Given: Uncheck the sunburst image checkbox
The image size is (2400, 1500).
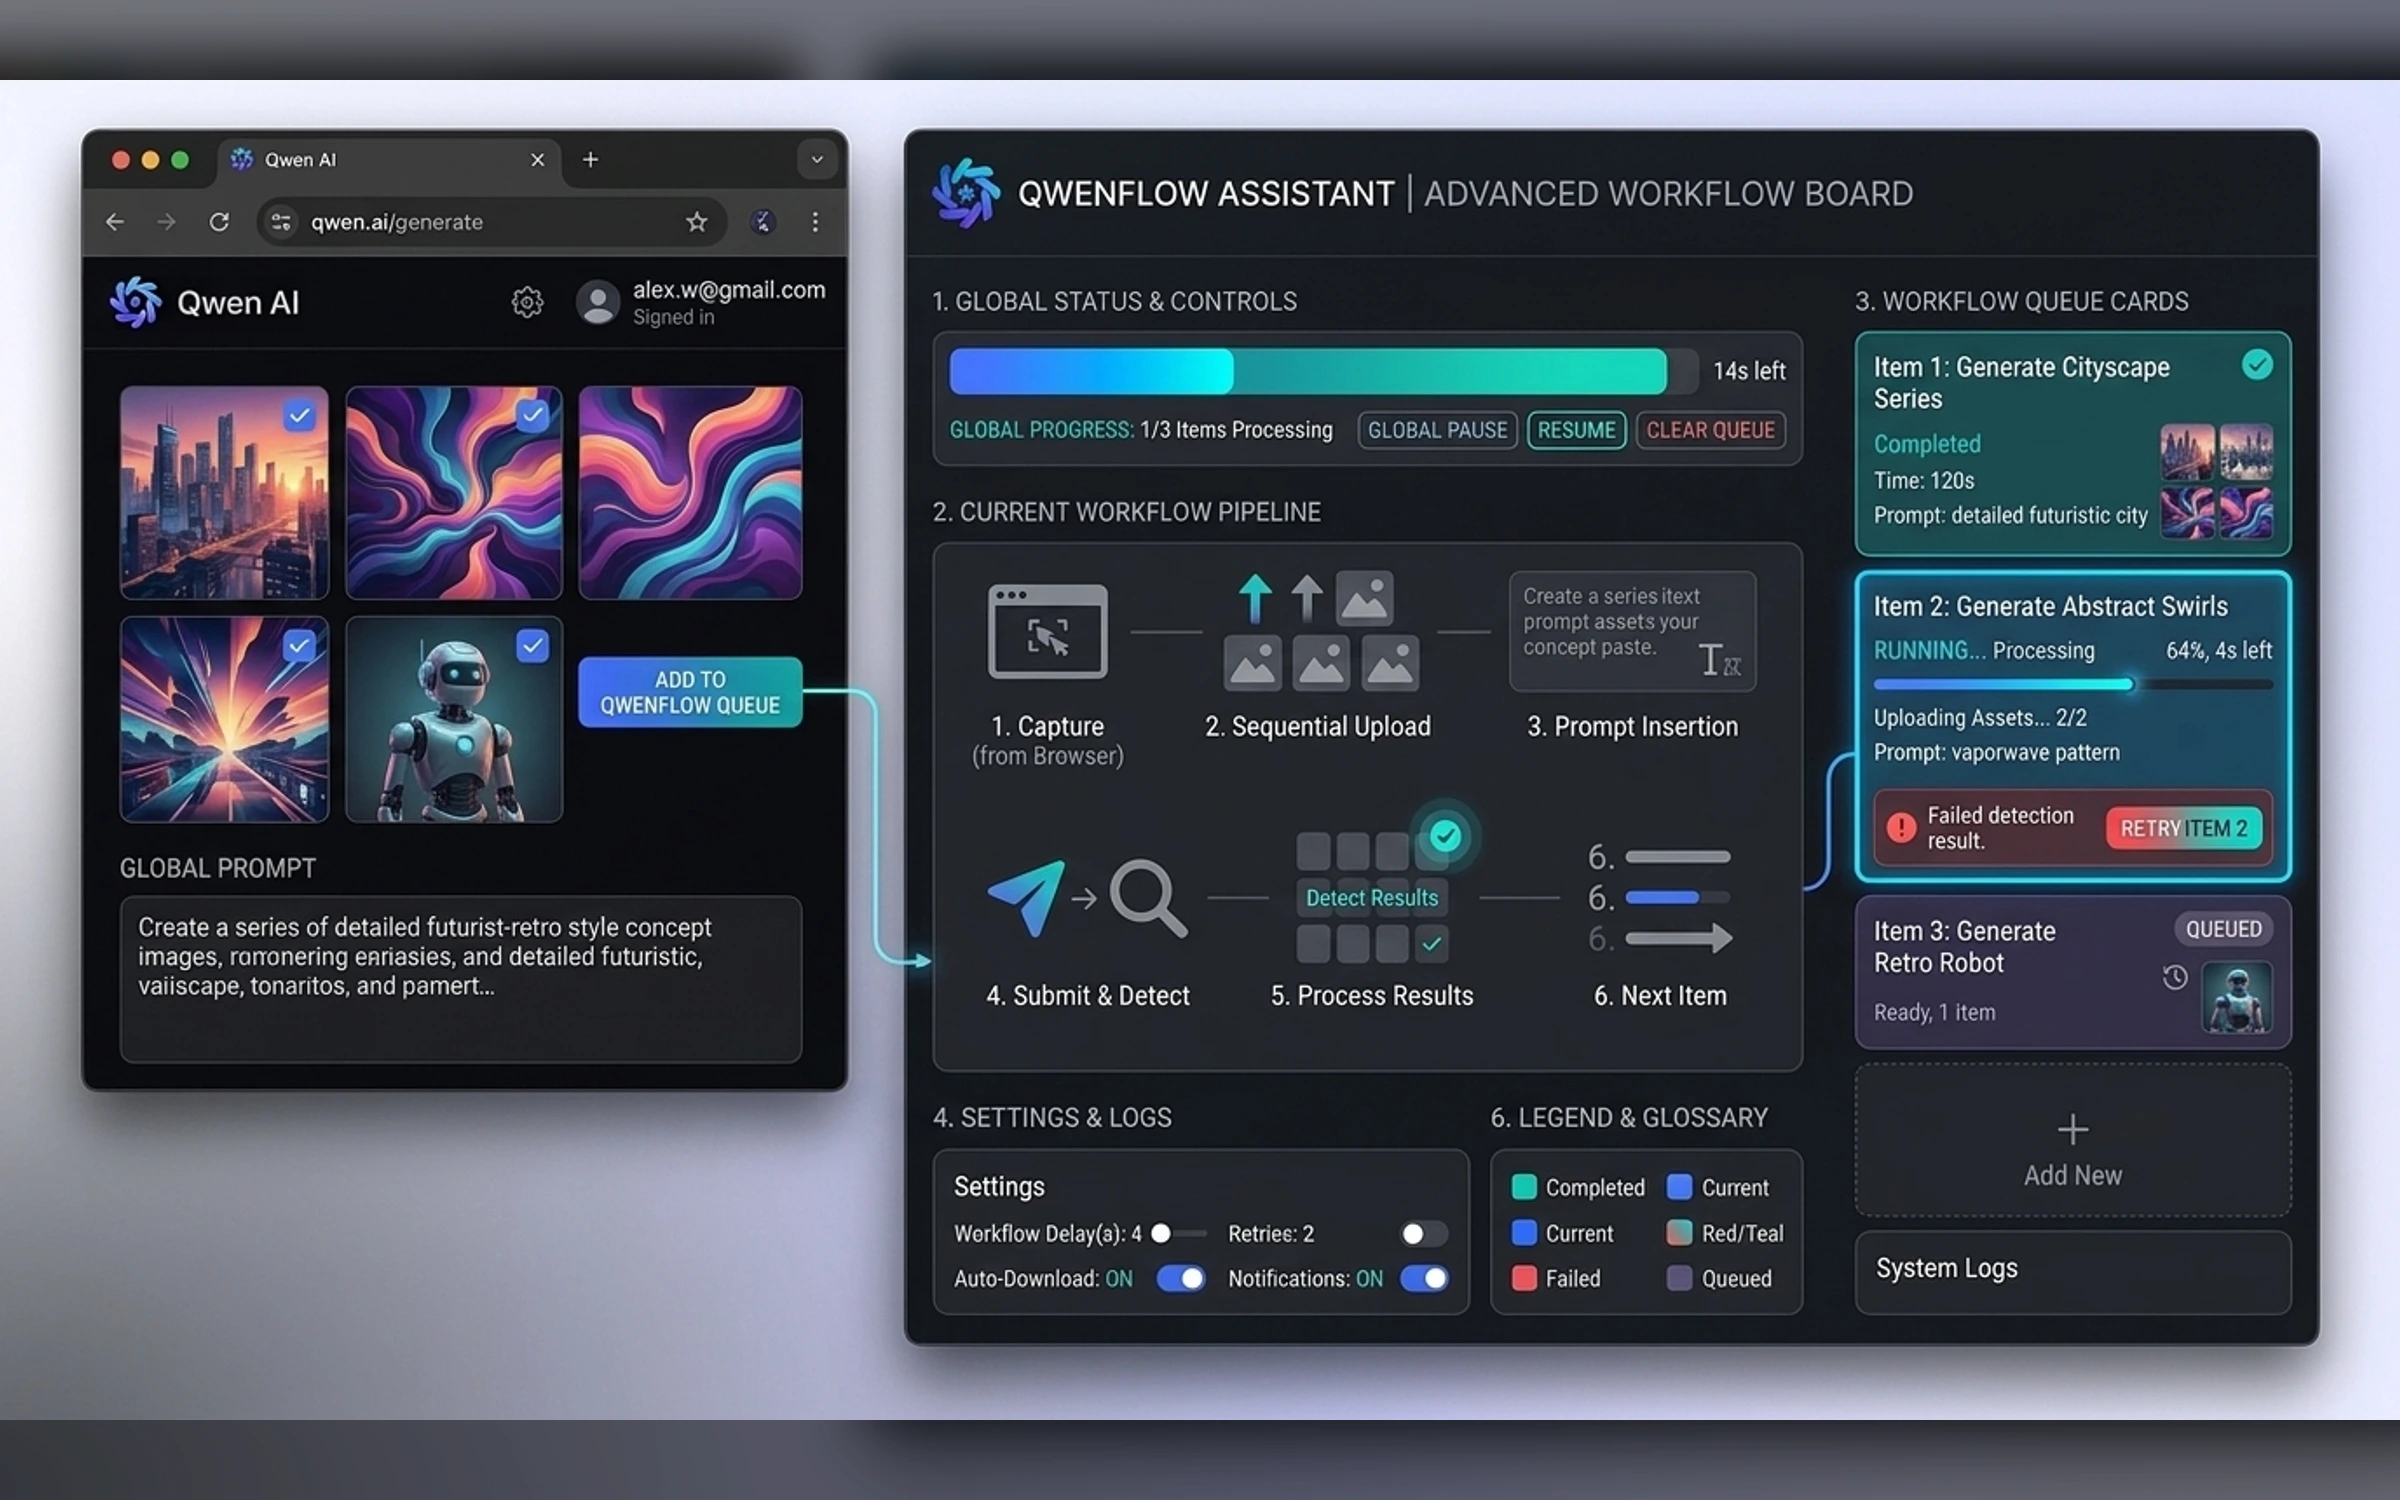Looking at the screenshot, I should 299,646.
